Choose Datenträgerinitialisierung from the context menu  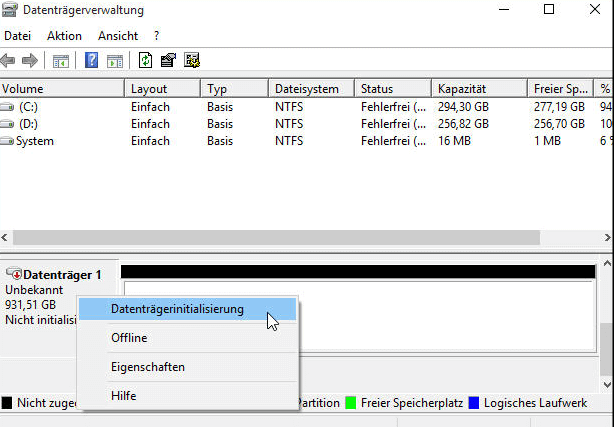tap(177, 309)
